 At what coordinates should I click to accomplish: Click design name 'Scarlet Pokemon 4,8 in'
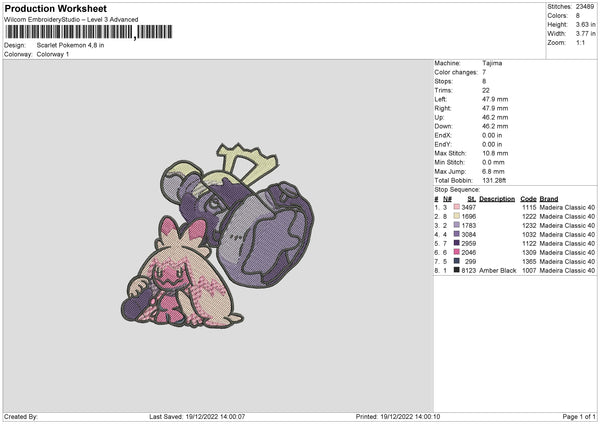(70, 45)
